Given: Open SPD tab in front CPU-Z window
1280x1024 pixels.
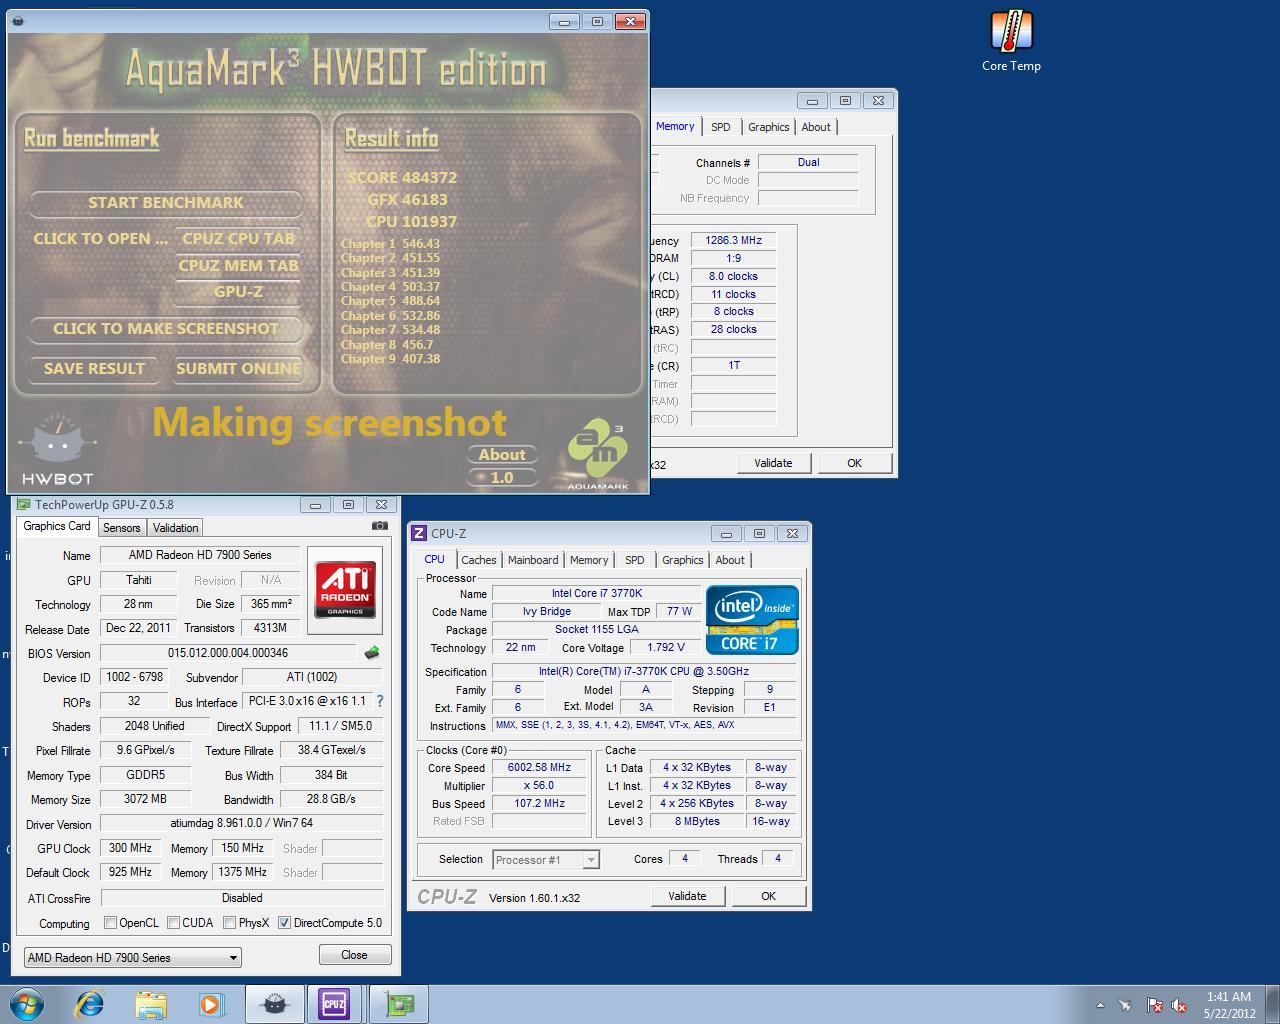Looking at the screenshot, I should click(x=634, y=560).
